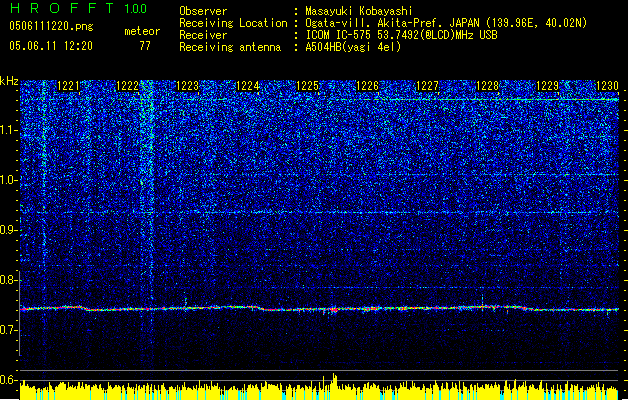Click the ICOM IC-575 receiver text
The width and height of the screenshot is (629, 400).
(x=401, y=35)
